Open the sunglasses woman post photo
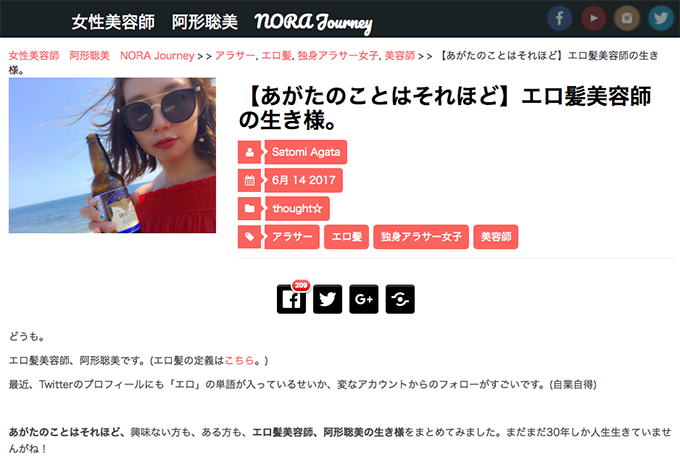This screenshot has height=460, width=680. (112, 155)
